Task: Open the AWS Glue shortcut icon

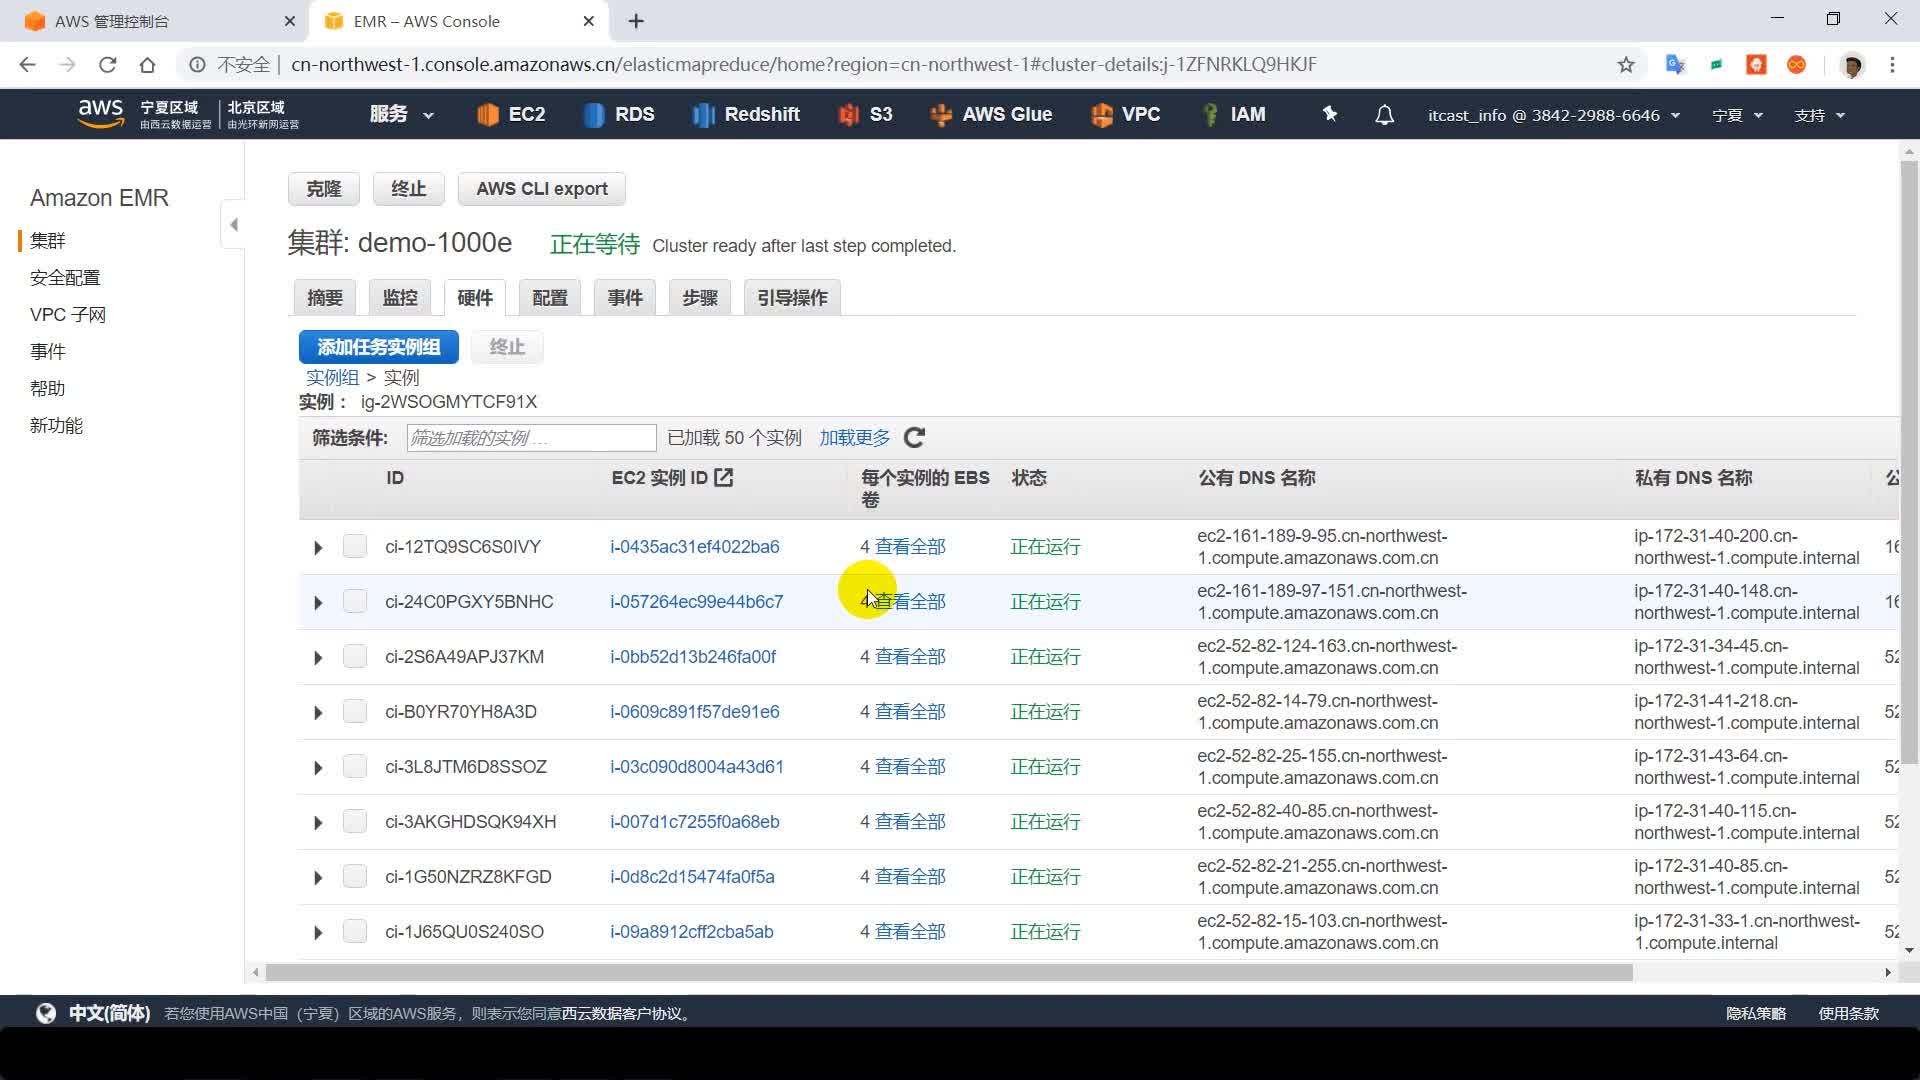Action: 940,115
